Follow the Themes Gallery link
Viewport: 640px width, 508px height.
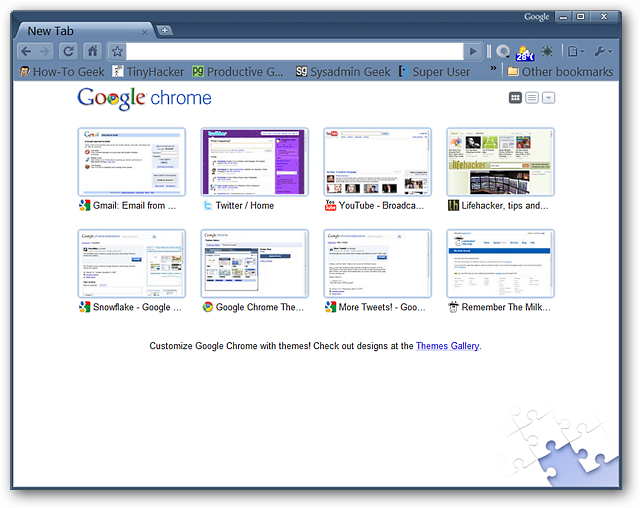[447, 346]
